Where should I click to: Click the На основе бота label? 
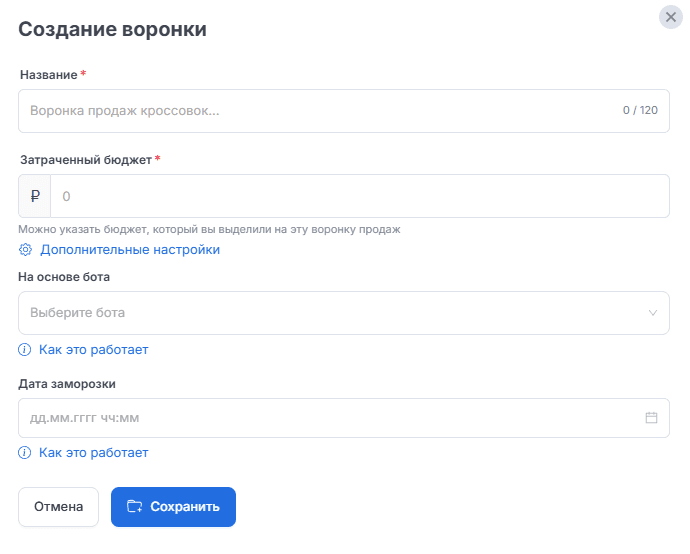(64, 277)
